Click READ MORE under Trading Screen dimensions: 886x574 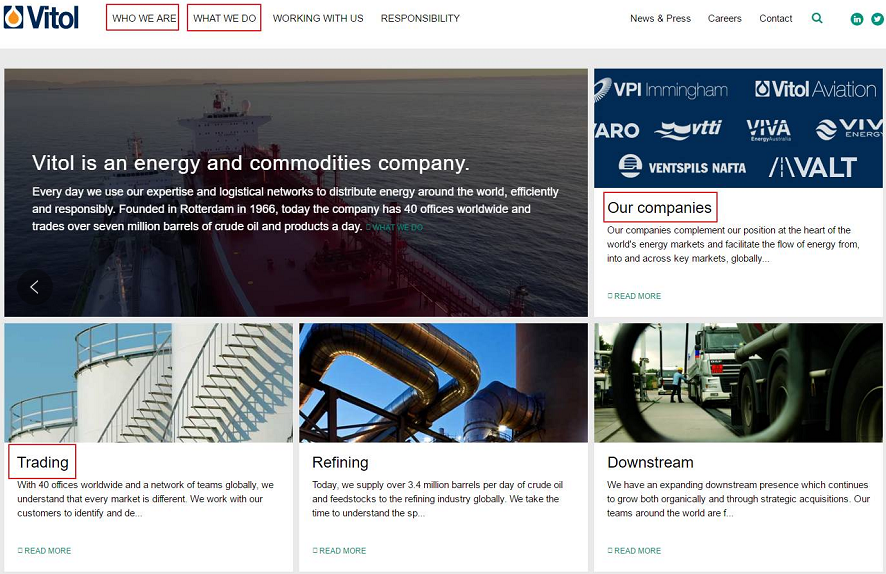44,551
